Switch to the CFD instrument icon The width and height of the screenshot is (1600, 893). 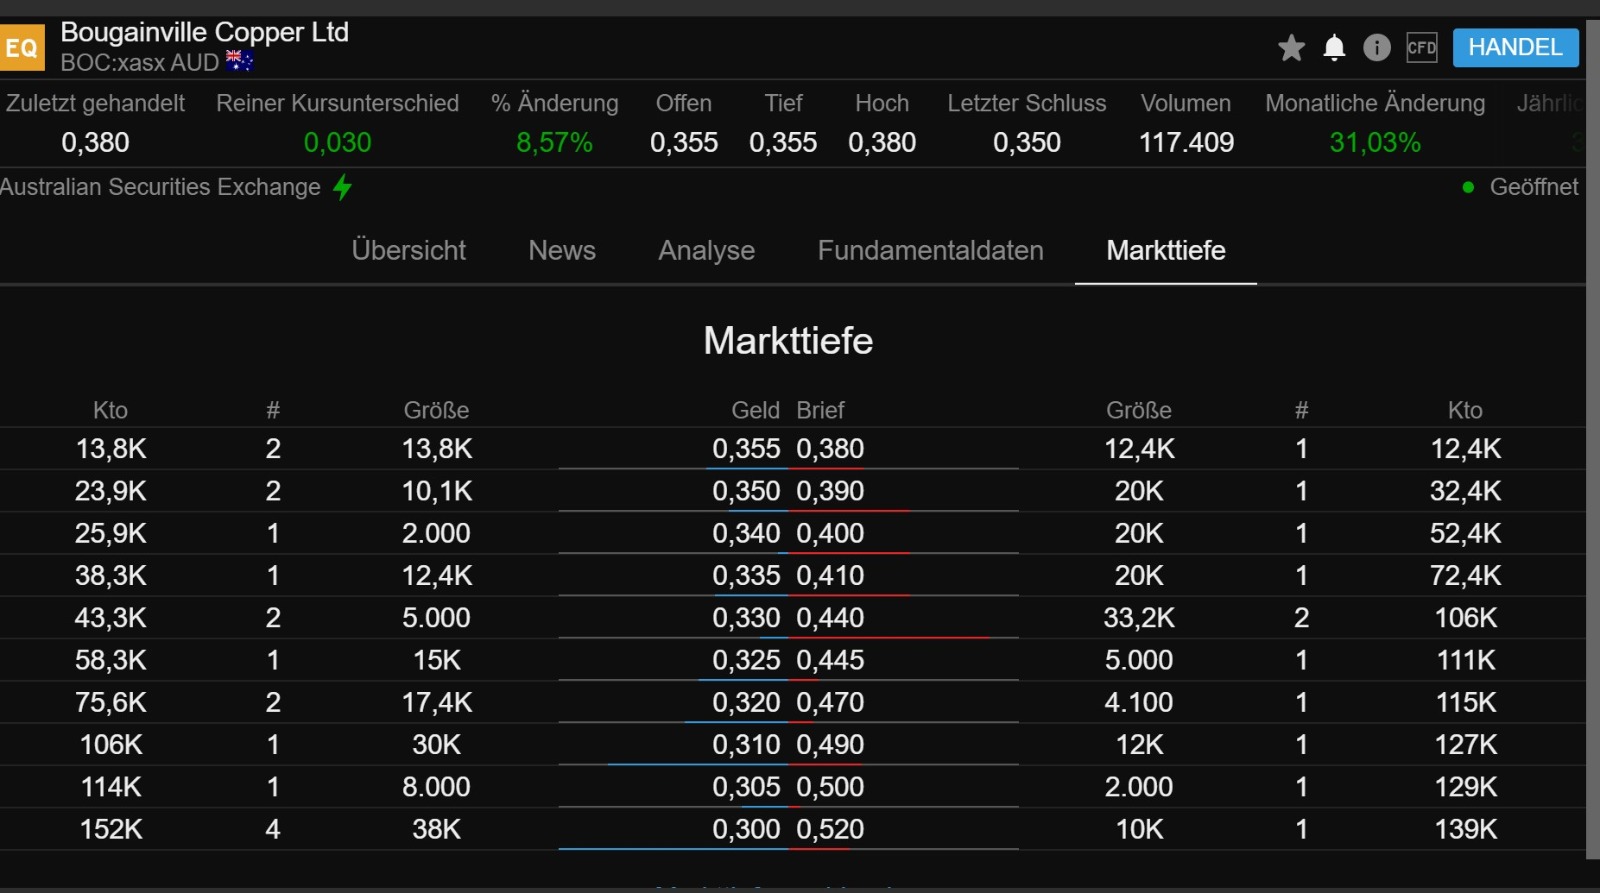(x=1421, y=48)
